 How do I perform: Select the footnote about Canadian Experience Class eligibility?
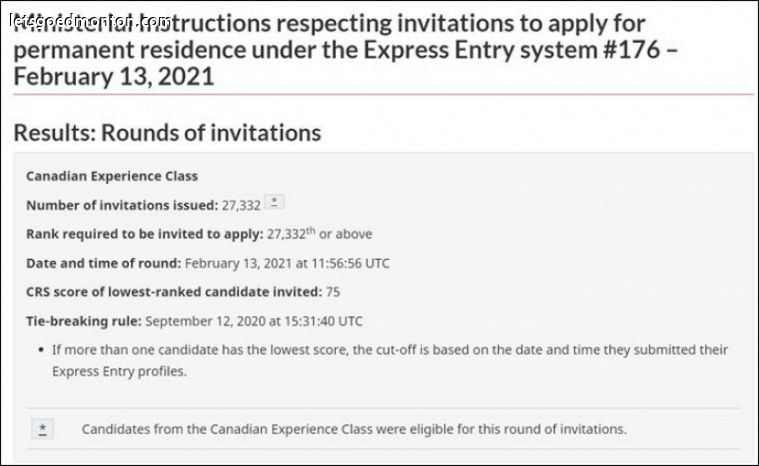coord(354,429)
